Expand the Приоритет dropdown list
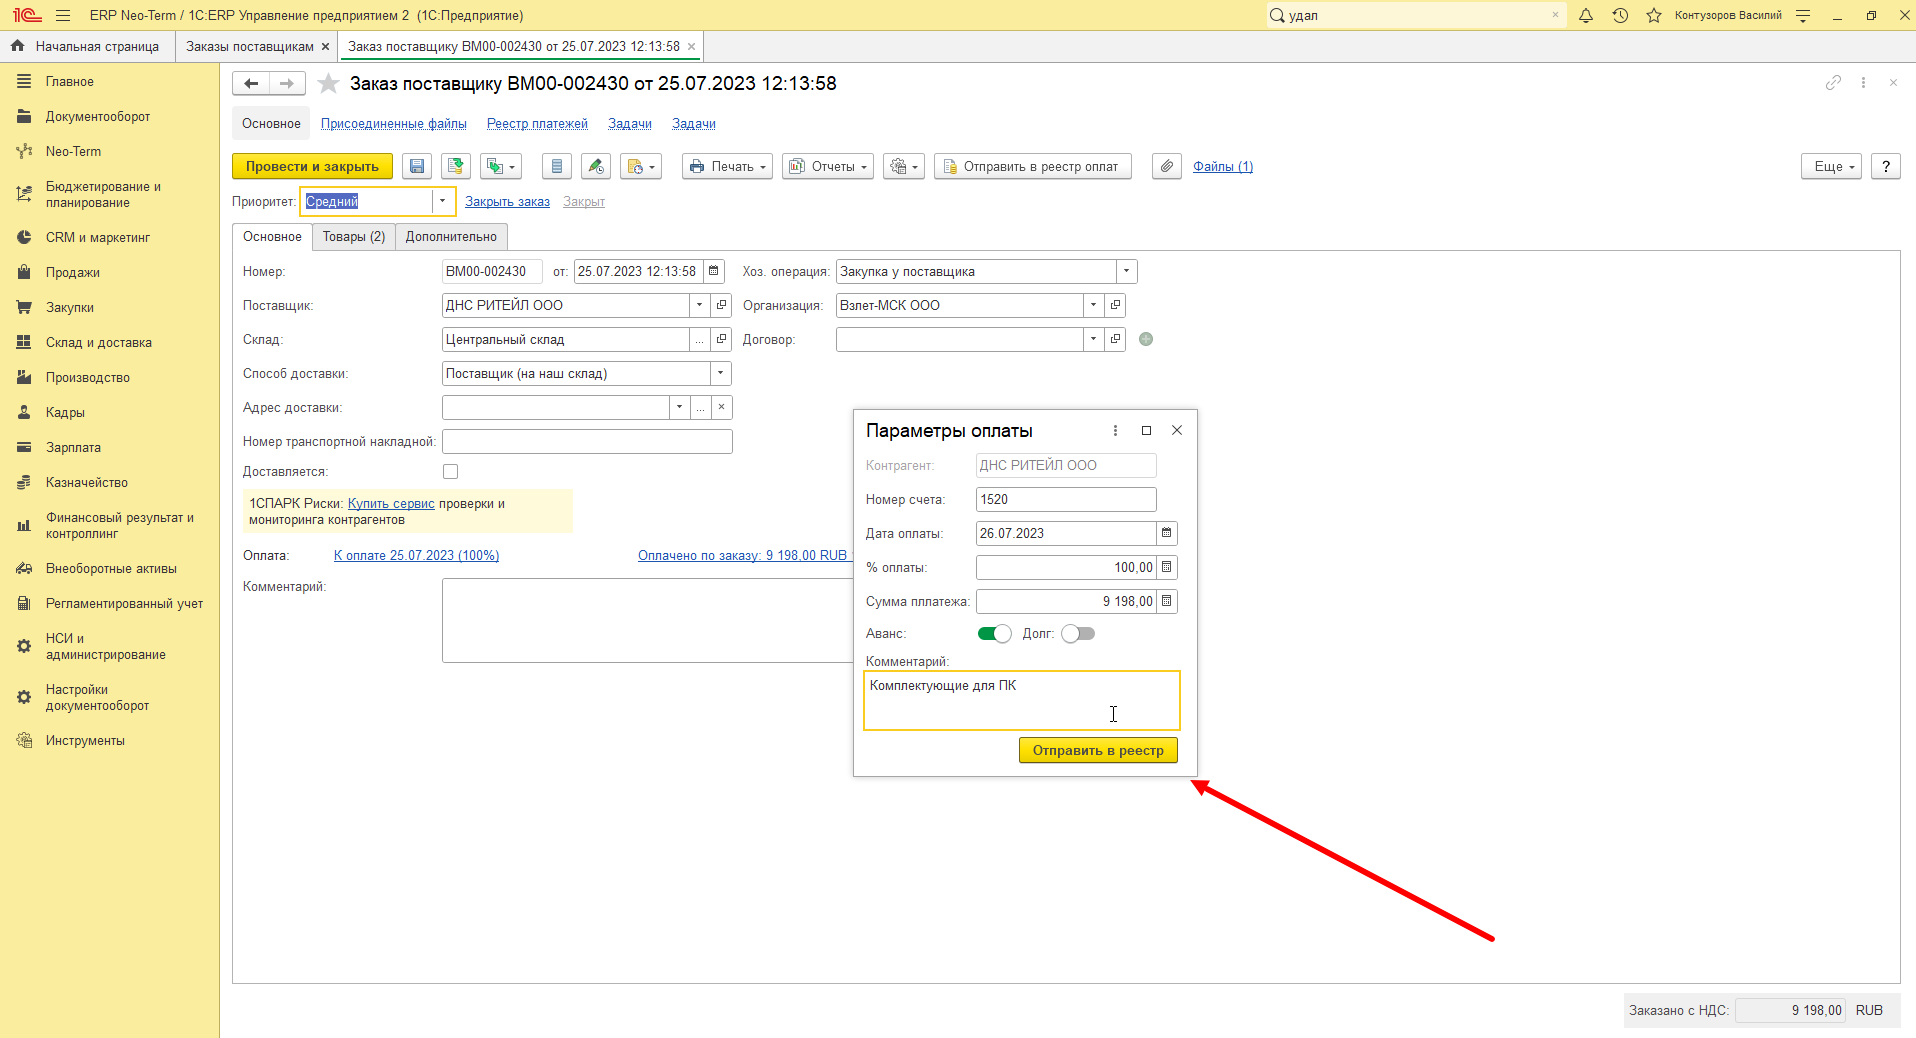This screenshot has width=1916, height=1038. tap(442, 201)
